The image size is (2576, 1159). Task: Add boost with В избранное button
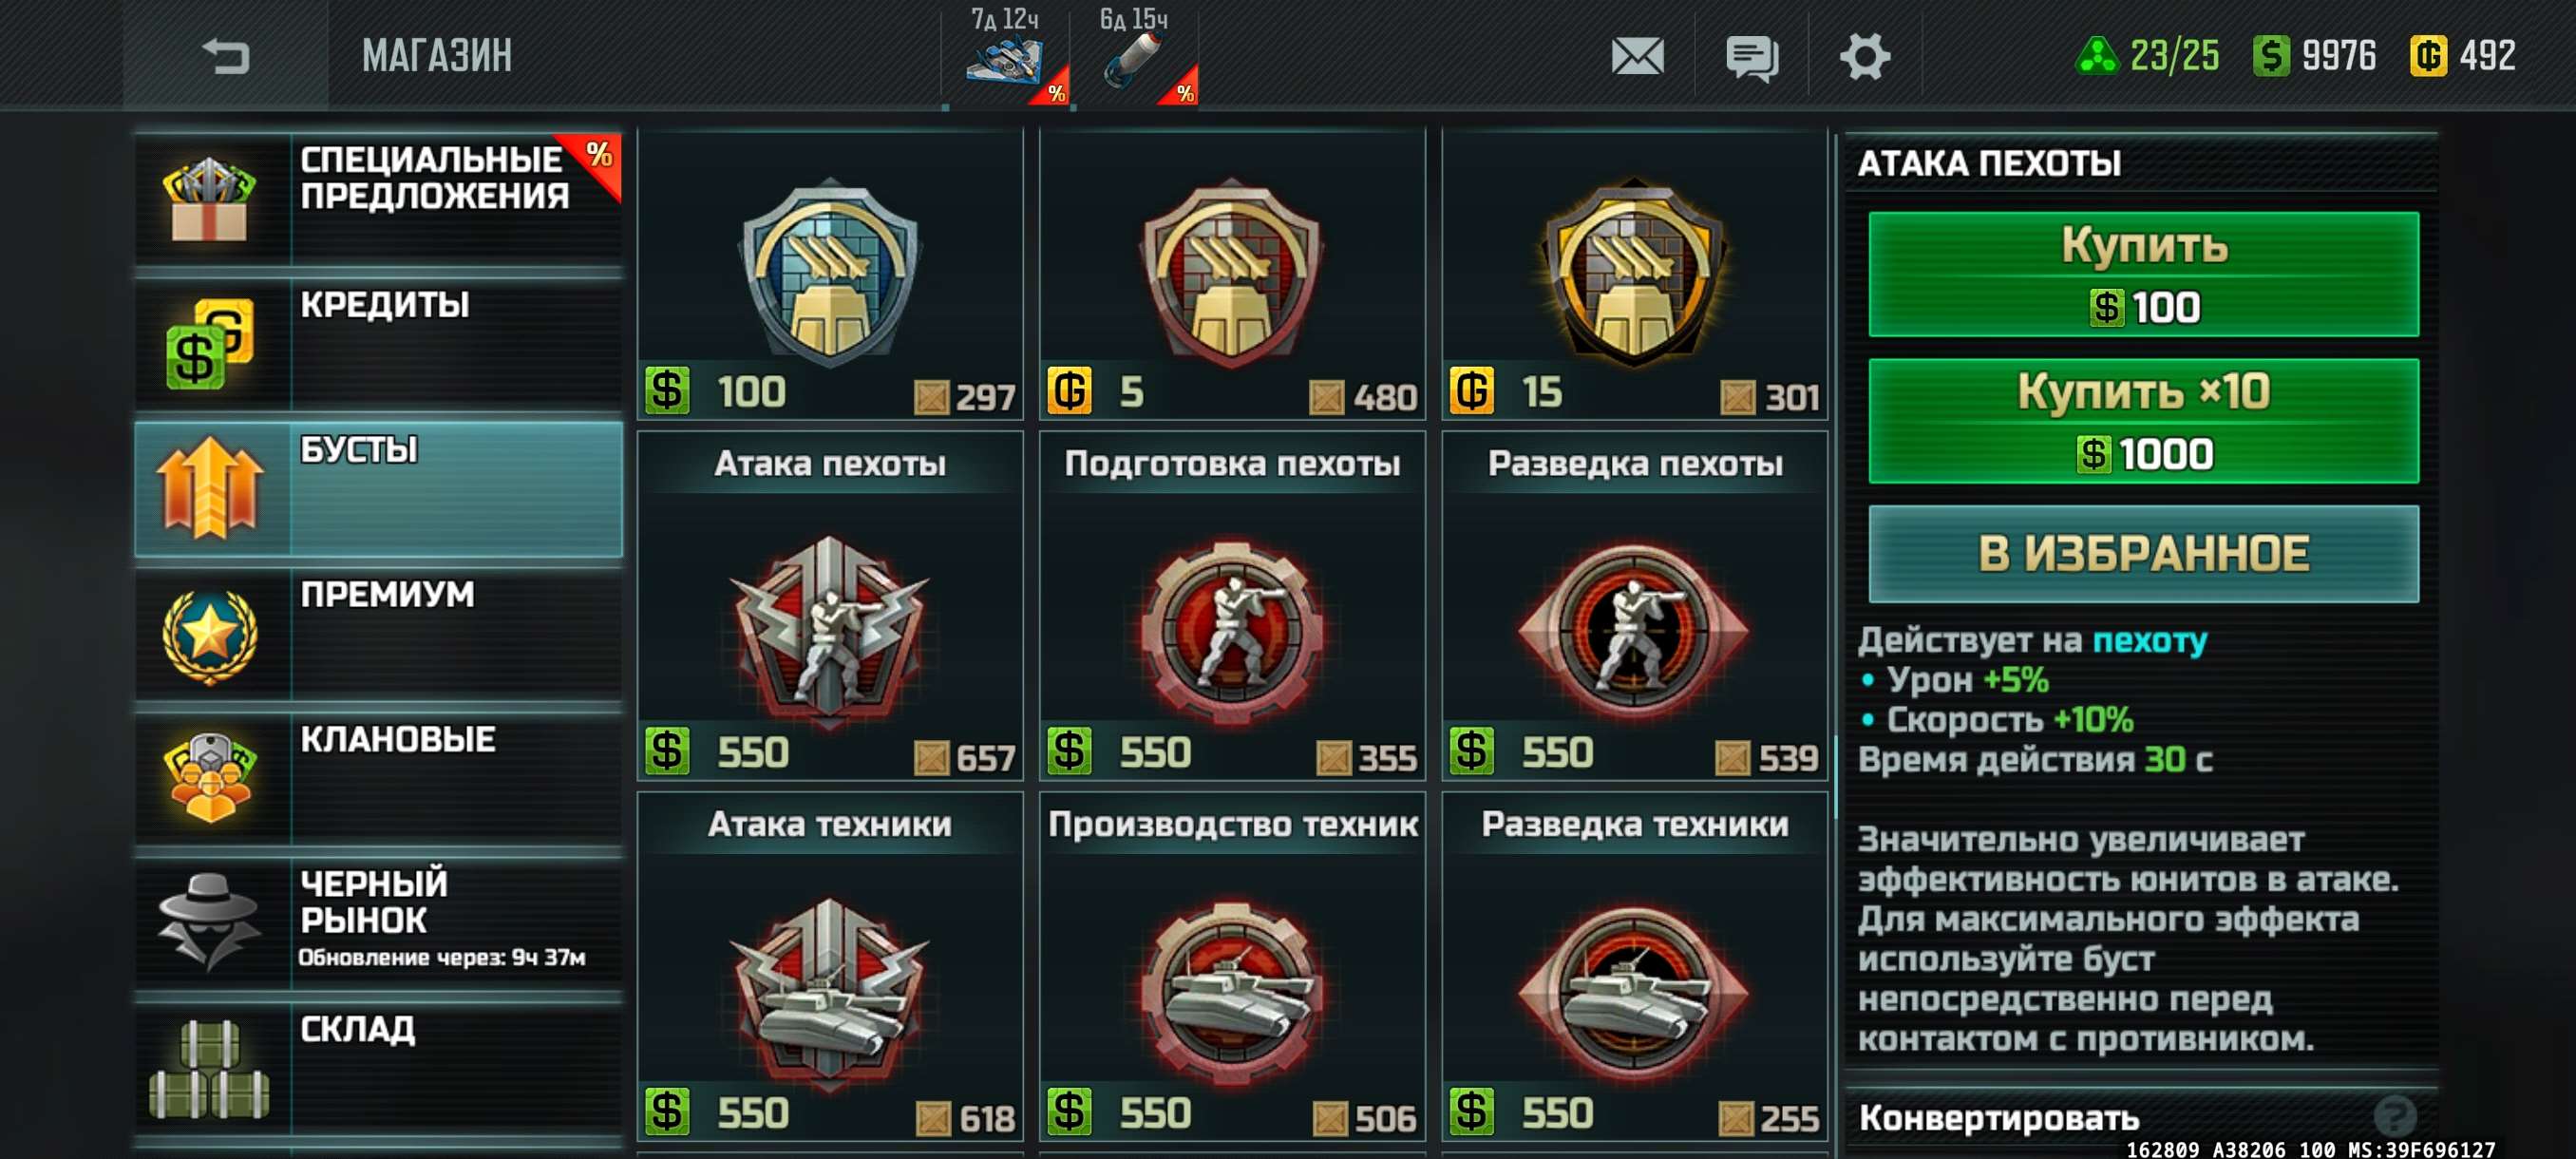click(2143, 553)
